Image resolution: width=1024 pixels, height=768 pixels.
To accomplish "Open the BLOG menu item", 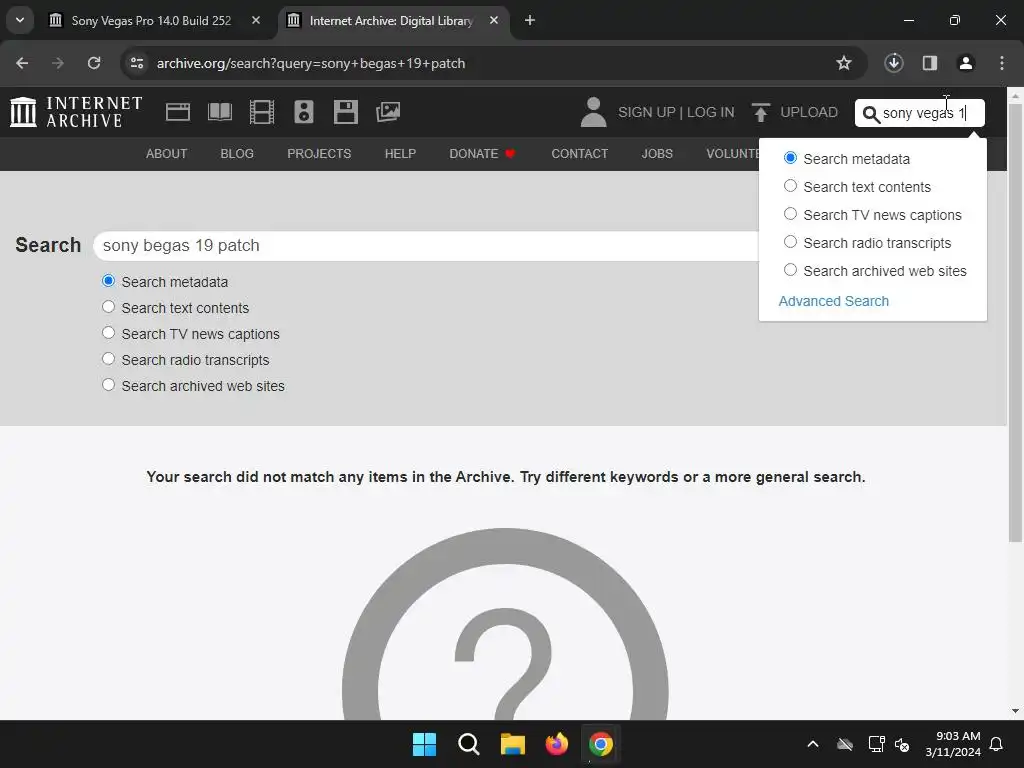I will (237, 153).
